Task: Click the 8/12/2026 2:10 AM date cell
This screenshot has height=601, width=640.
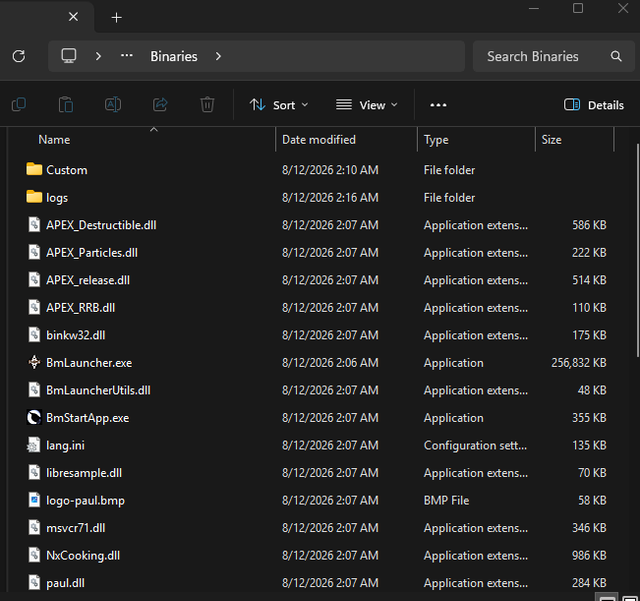Action: 330,170
